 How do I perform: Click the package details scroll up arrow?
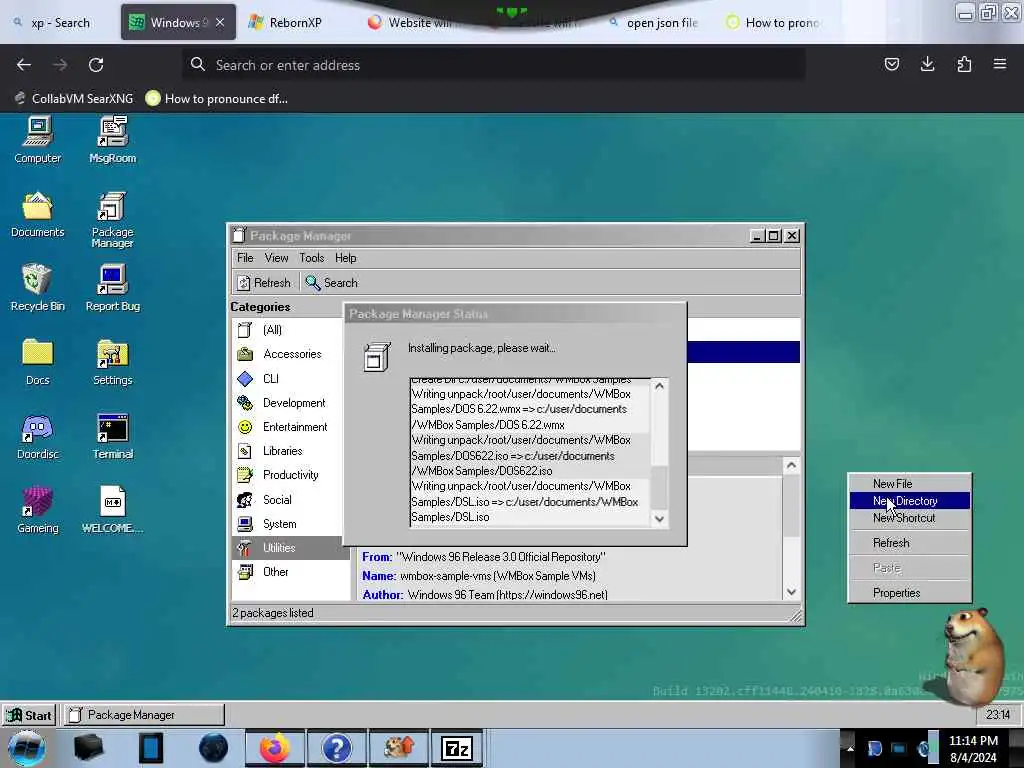792,465
